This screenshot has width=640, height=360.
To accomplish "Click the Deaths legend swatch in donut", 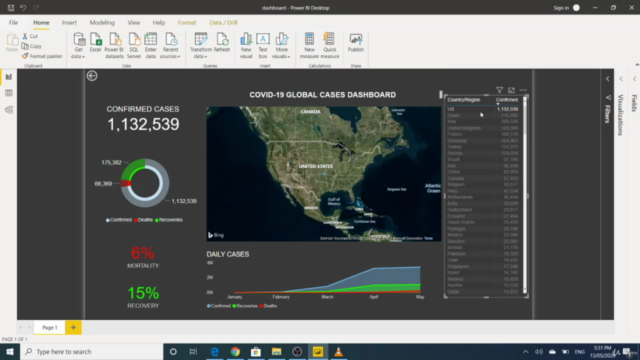I will (136, 220).
